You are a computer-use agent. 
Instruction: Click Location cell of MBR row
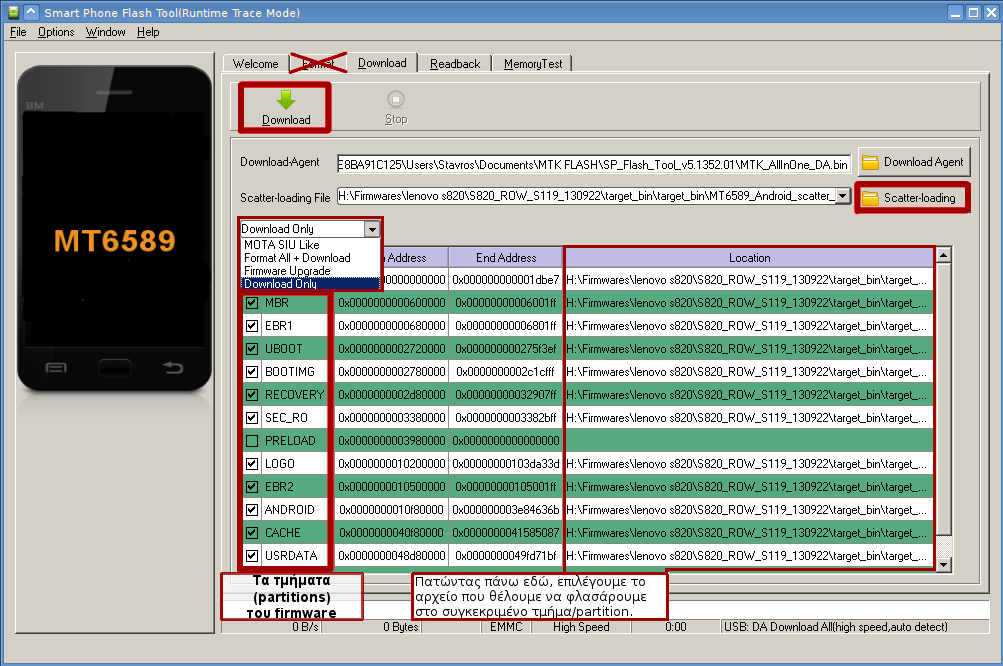coord(749,303)
